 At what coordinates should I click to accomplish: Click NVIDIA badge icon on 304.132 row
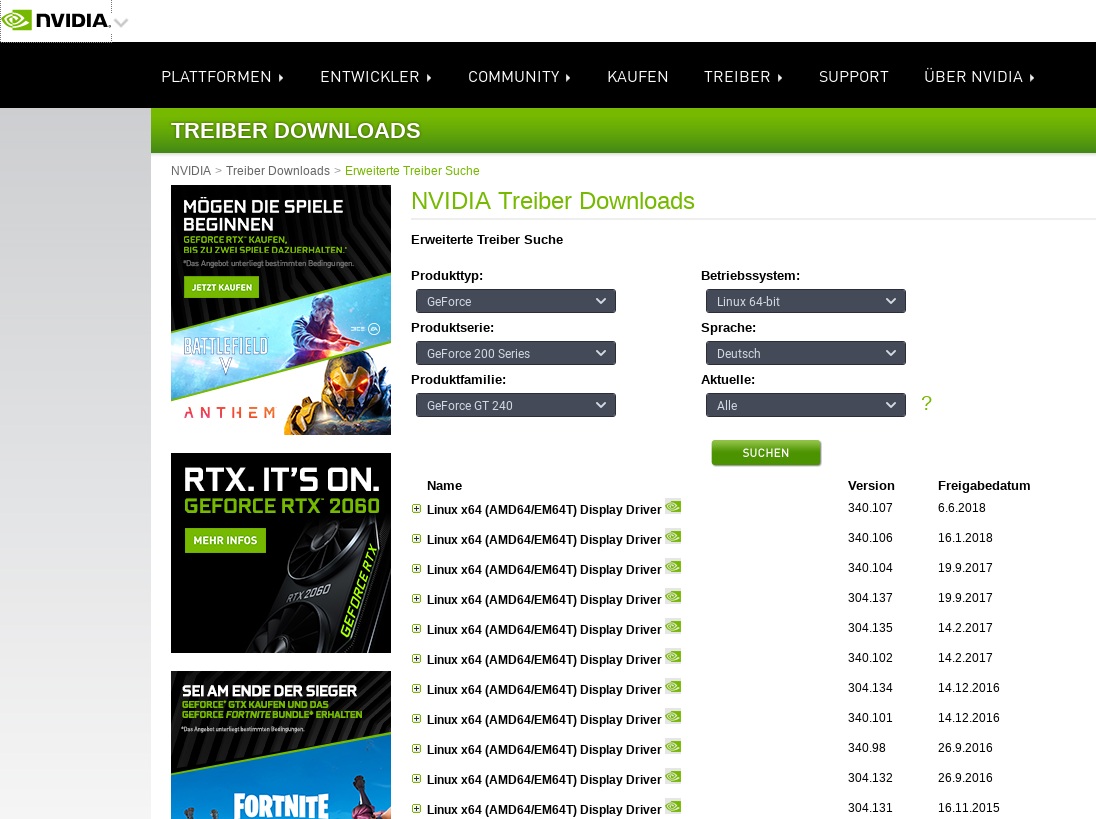coord(673,776)
